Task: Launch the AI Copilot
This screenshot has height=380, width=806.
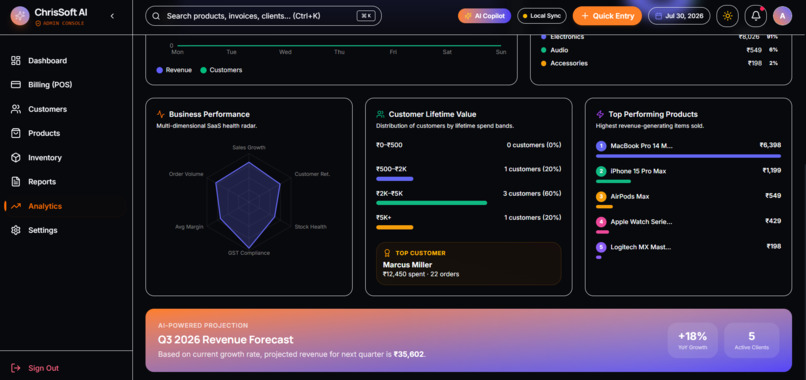Action: pyautogui.click(x=484, y=16)
